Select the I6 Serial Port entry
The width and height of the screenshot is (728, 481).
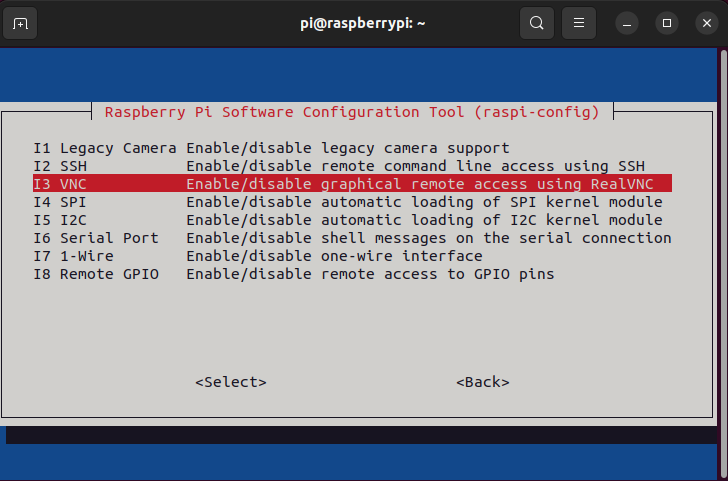96,238
